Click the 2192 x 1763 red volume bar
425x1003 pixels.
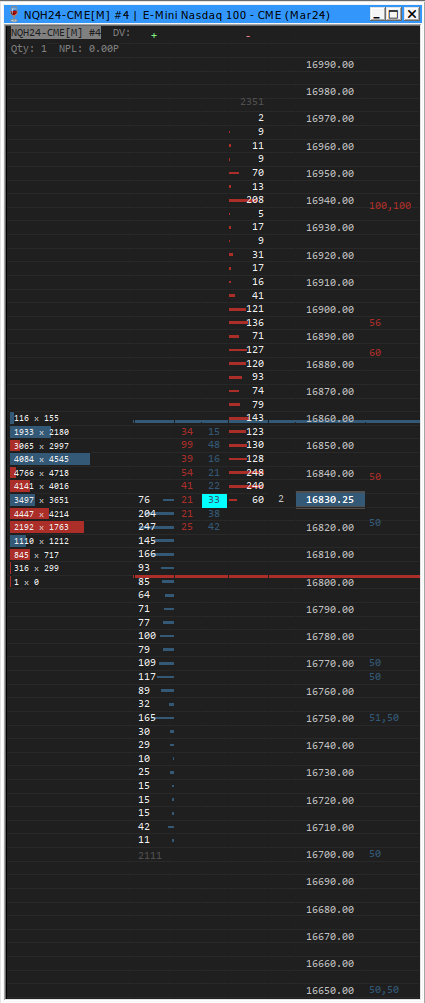(47, 527)
